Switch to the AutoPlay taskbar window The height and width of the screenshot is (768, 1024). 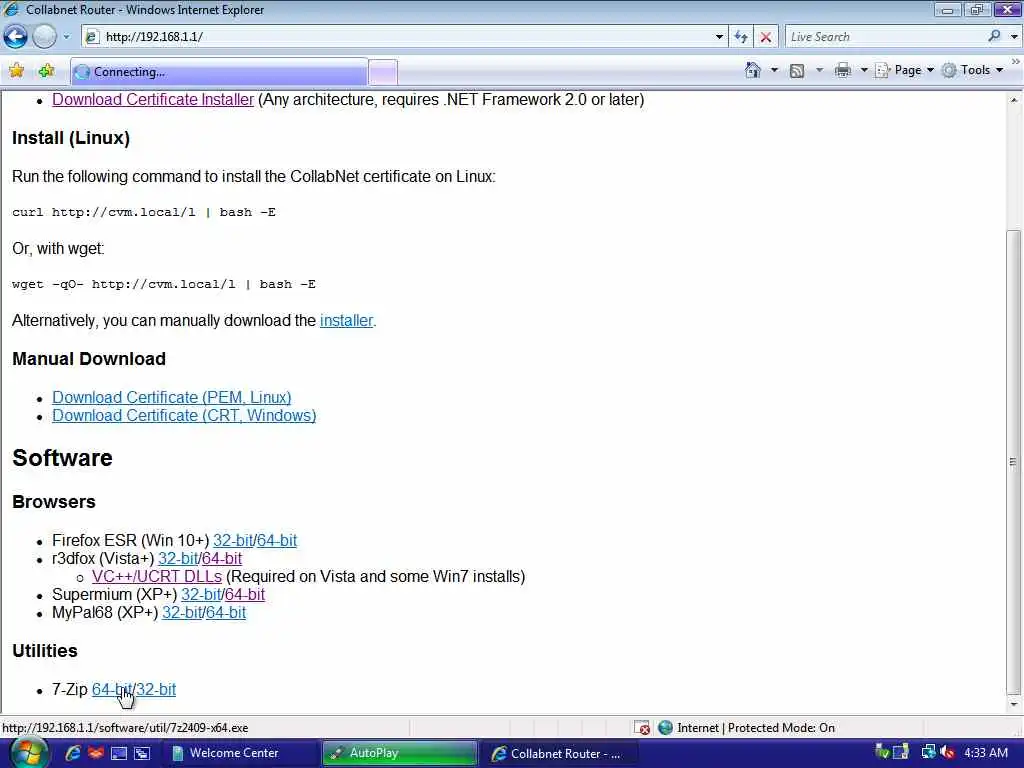(x=400, y=753)
